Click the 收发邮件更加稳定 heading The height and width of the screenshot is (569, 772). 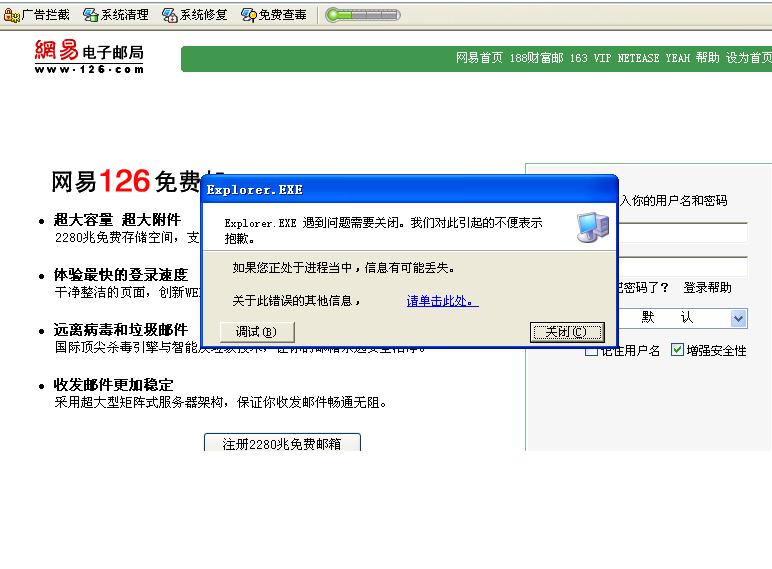(114, 384)
